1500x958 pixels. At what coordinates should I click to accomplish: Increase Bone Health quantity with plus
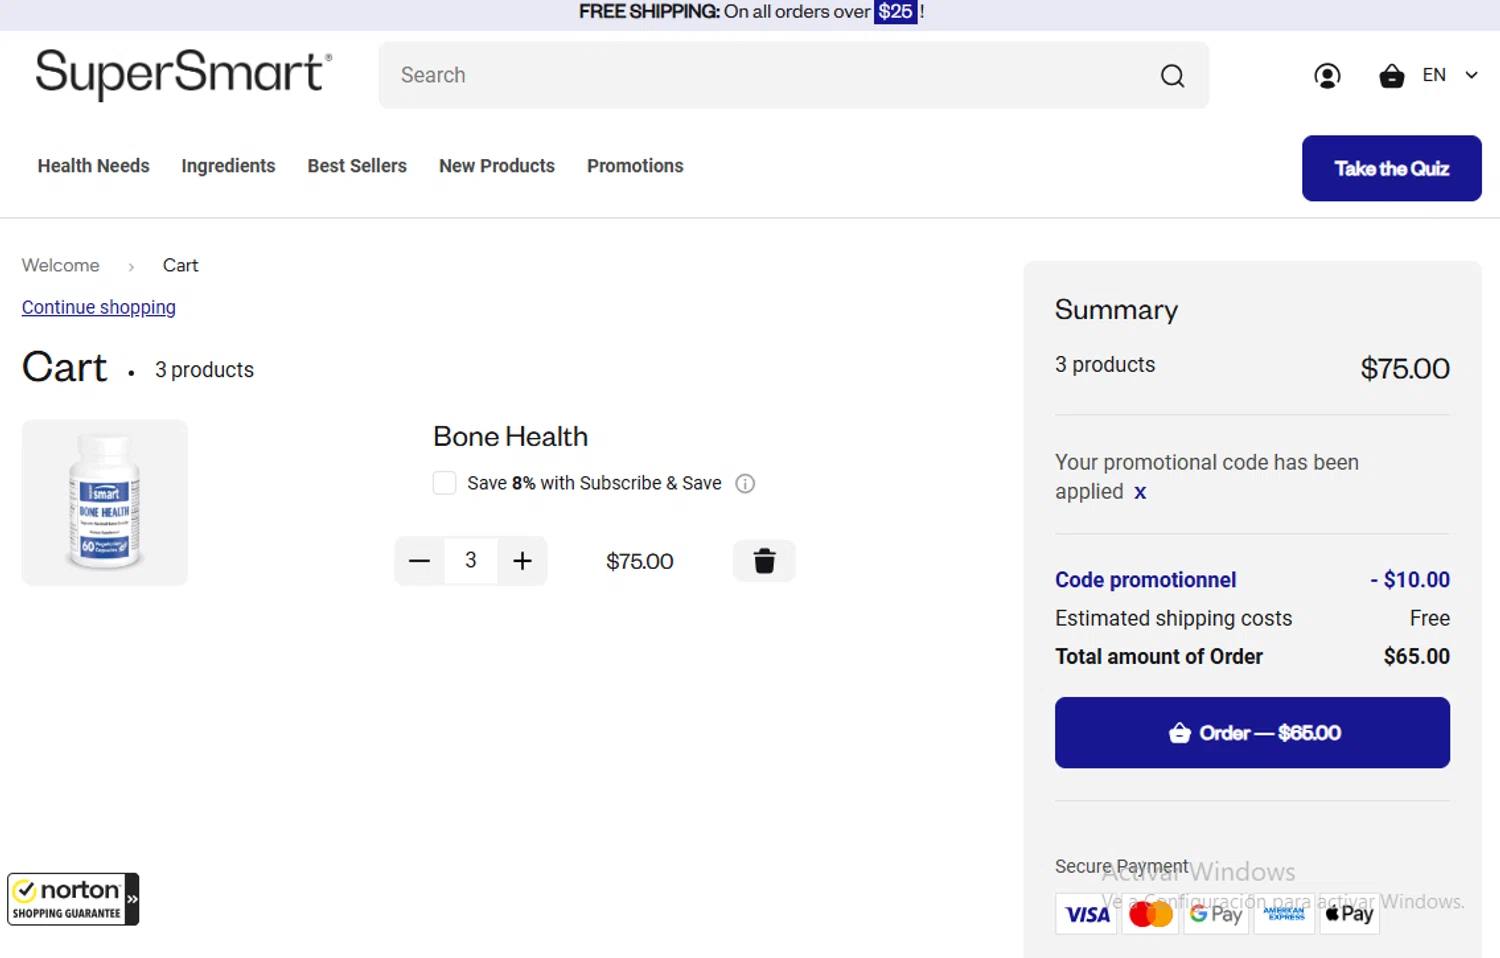click(522, 560)
